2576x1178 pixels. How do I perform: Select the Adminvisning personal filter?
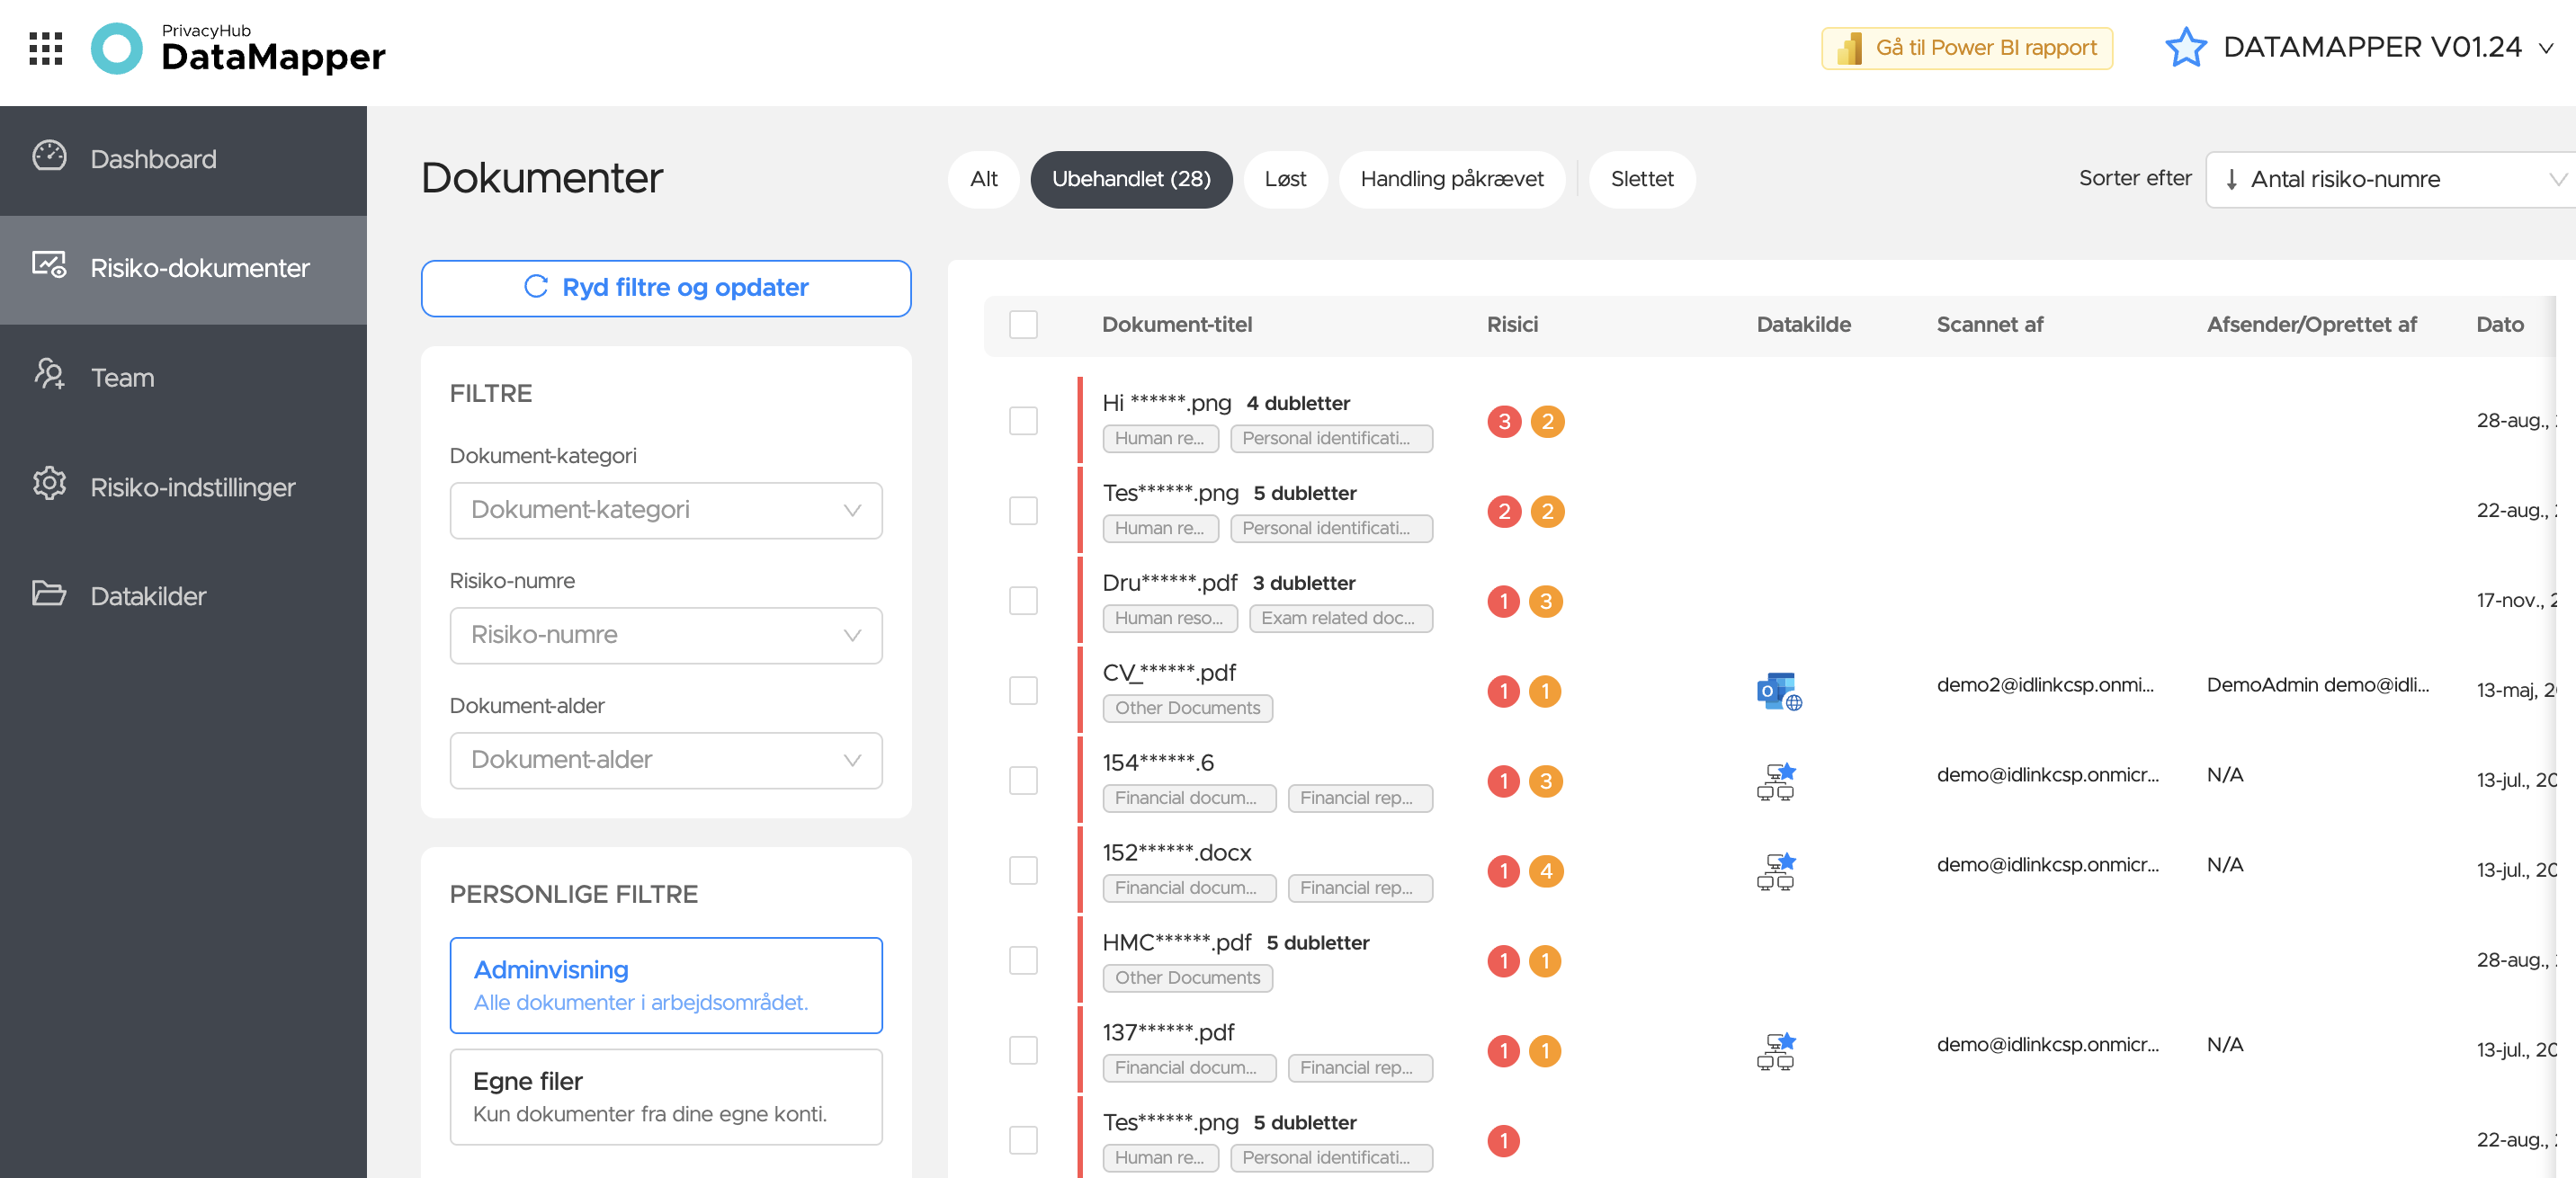(x=666, y=985)
